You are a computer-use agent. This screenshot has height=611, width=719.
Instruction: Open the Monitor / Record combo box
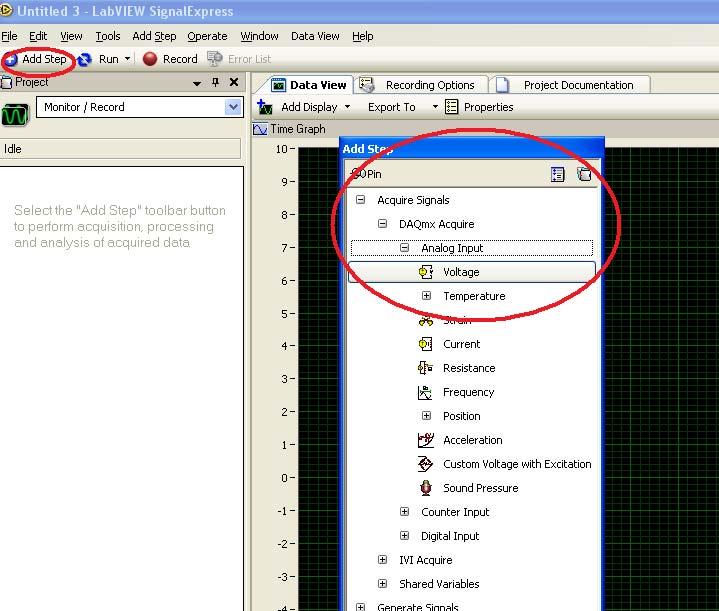click(140, 107)
